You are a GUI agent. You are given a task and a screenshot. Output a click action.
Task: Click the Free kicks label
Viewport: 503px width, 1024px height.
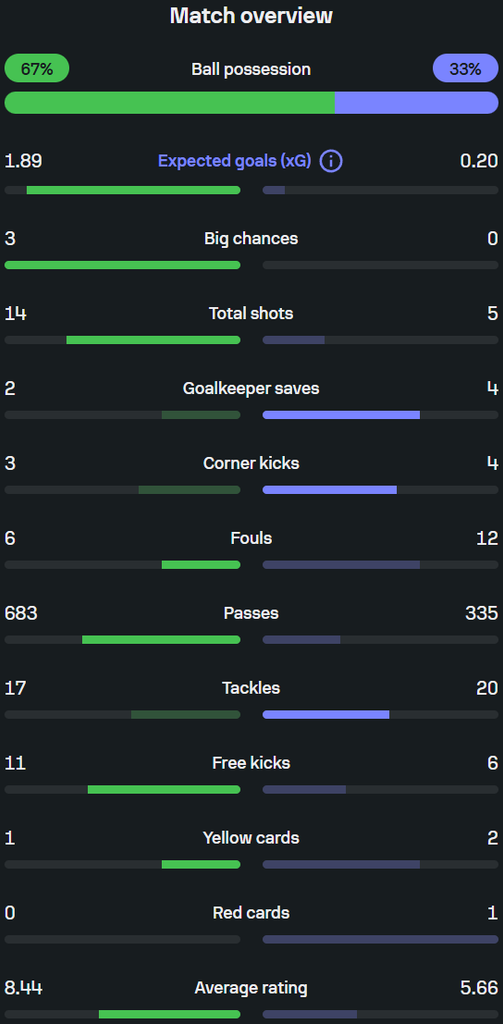click(252, 763)
